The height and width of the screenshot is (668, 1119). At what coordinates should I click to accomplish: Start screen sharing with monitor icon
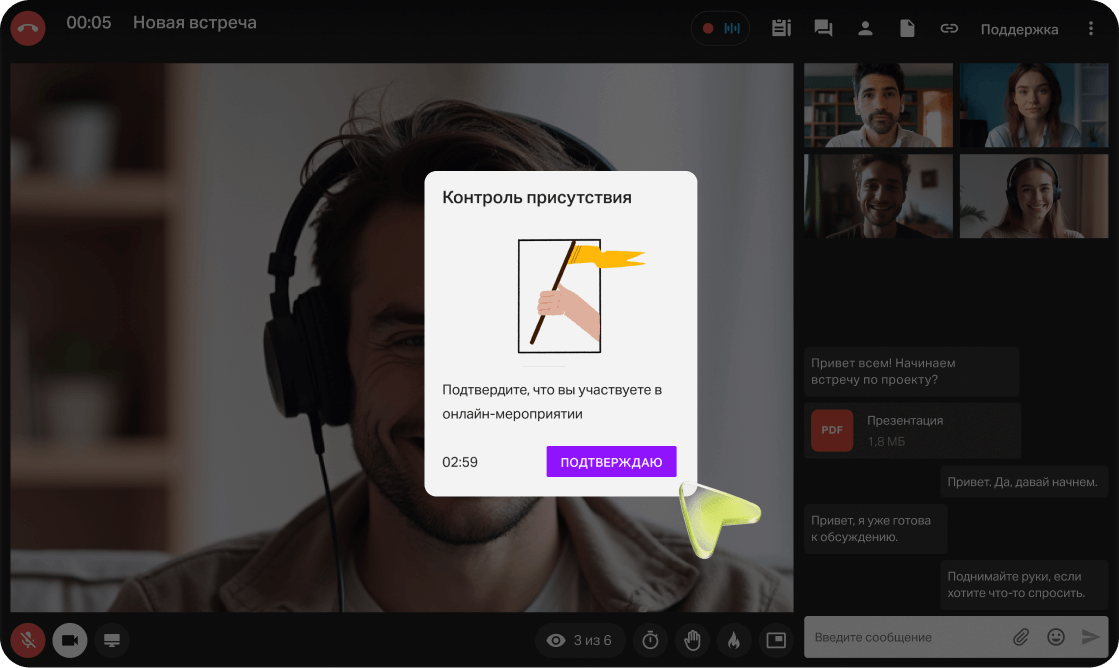(112, 640)
